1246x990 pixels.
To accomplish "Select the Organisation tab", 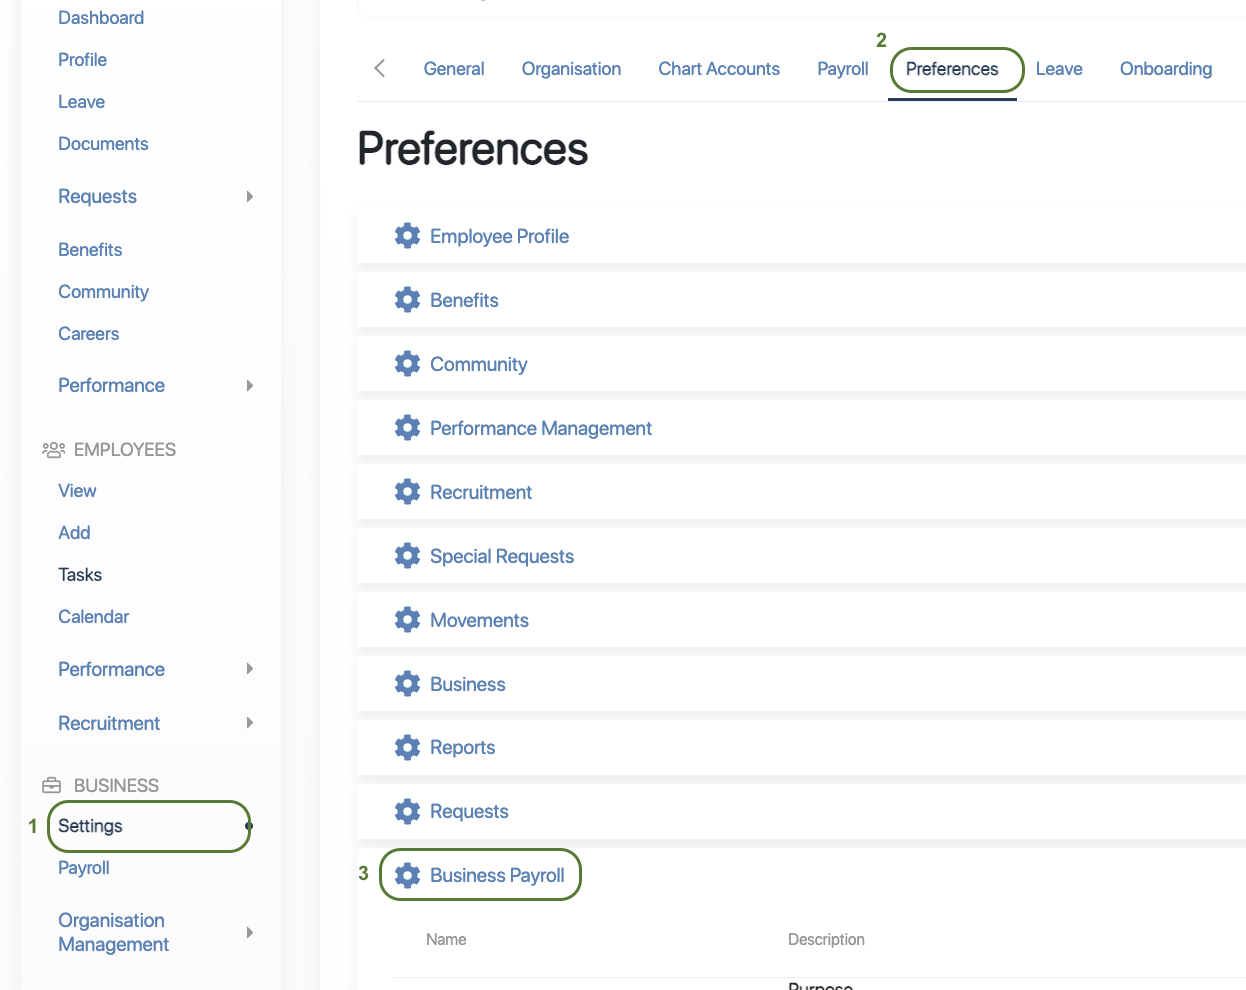I will 571,69.
